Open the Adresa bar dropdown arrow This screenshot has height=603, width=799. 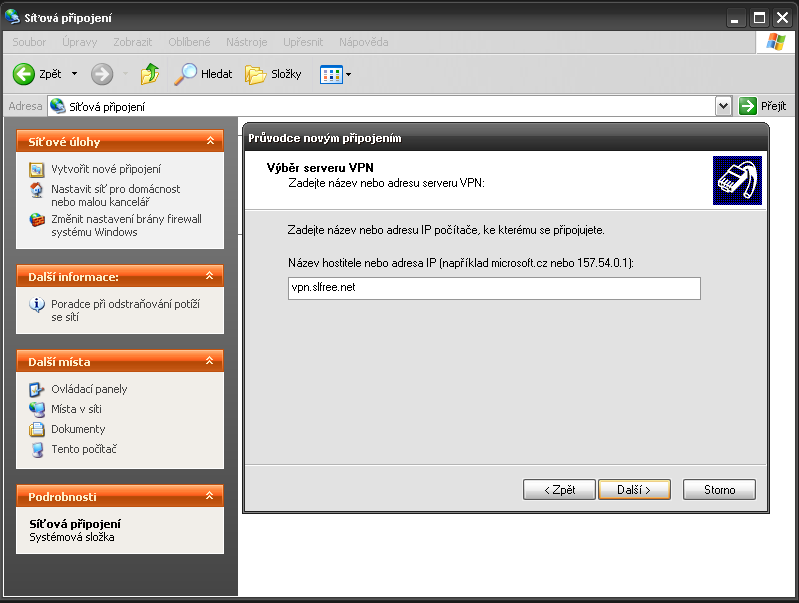[x=724, y=106]
